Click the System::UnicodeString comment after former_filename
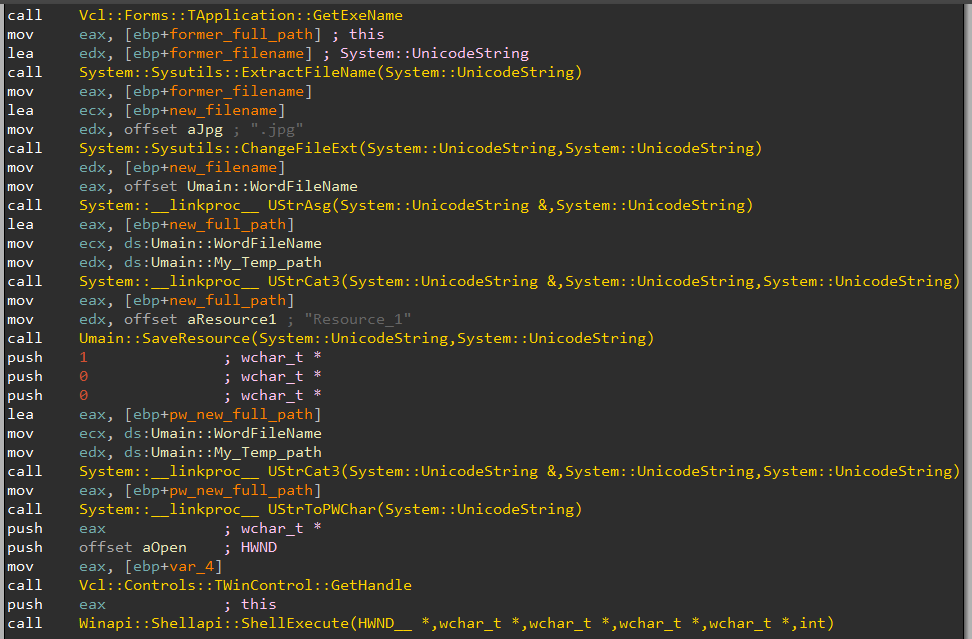The width and height of the screenshot is (972, 639). tap(434, 53)
